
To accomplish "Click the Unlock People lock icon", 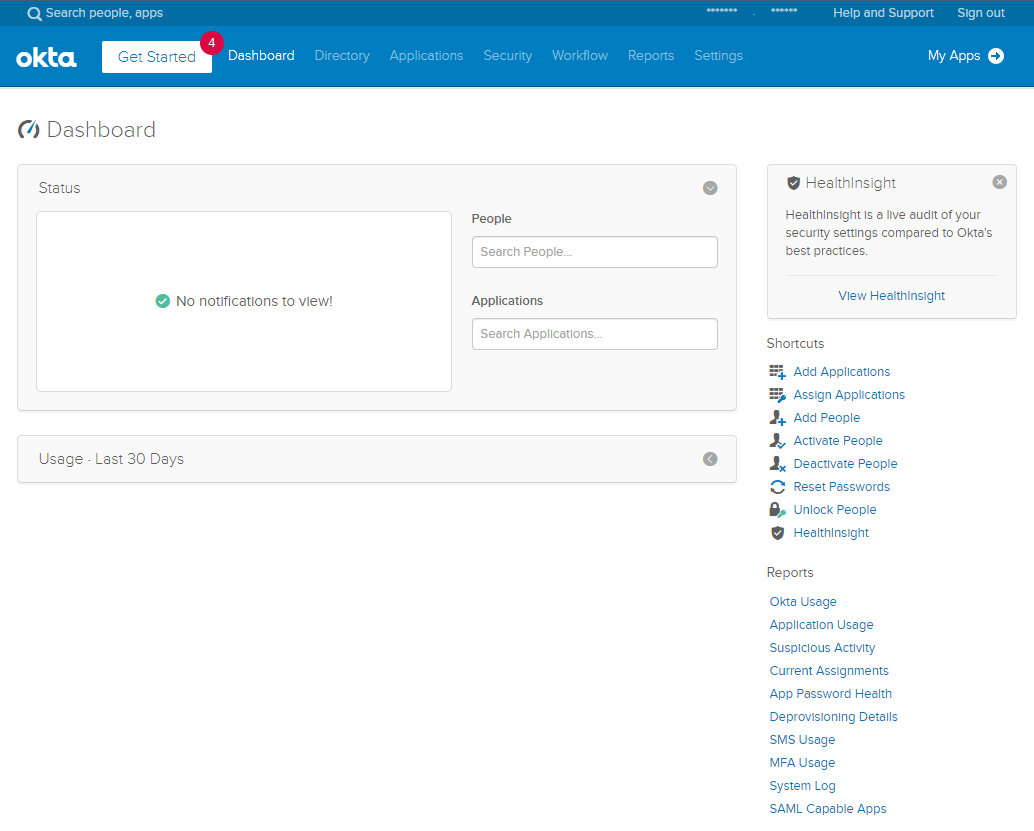I will click(x=777, y=510).
